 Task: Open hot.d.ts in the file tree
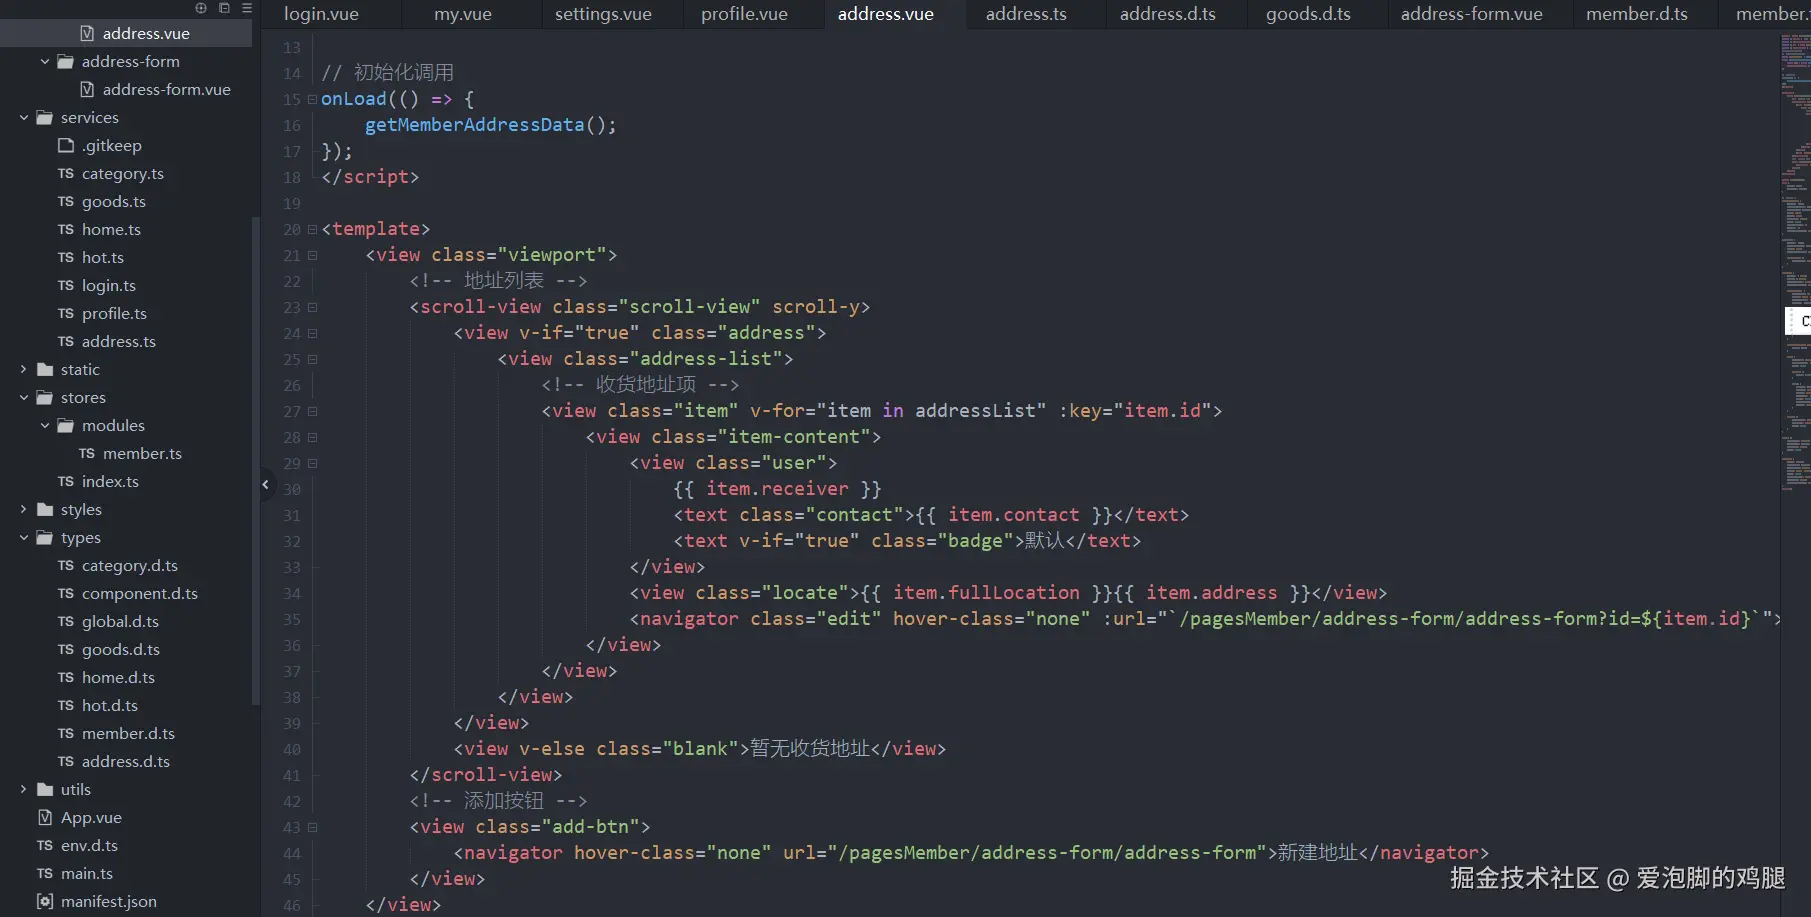pos(110,705)
